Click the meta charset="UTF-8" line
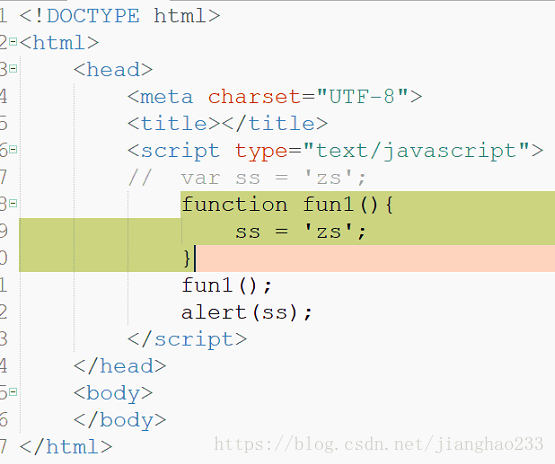The height and width of the screenshot is (464, 555). [275, 97]
